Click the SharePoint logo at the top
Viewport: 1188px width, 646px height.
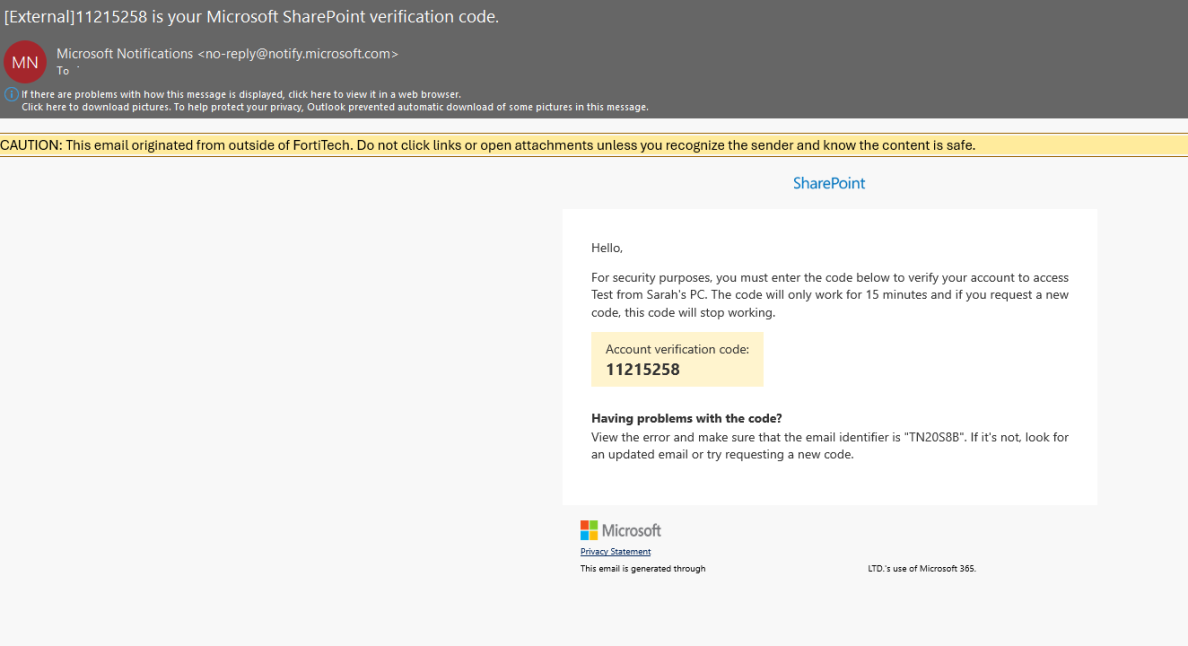click(828, 182)
